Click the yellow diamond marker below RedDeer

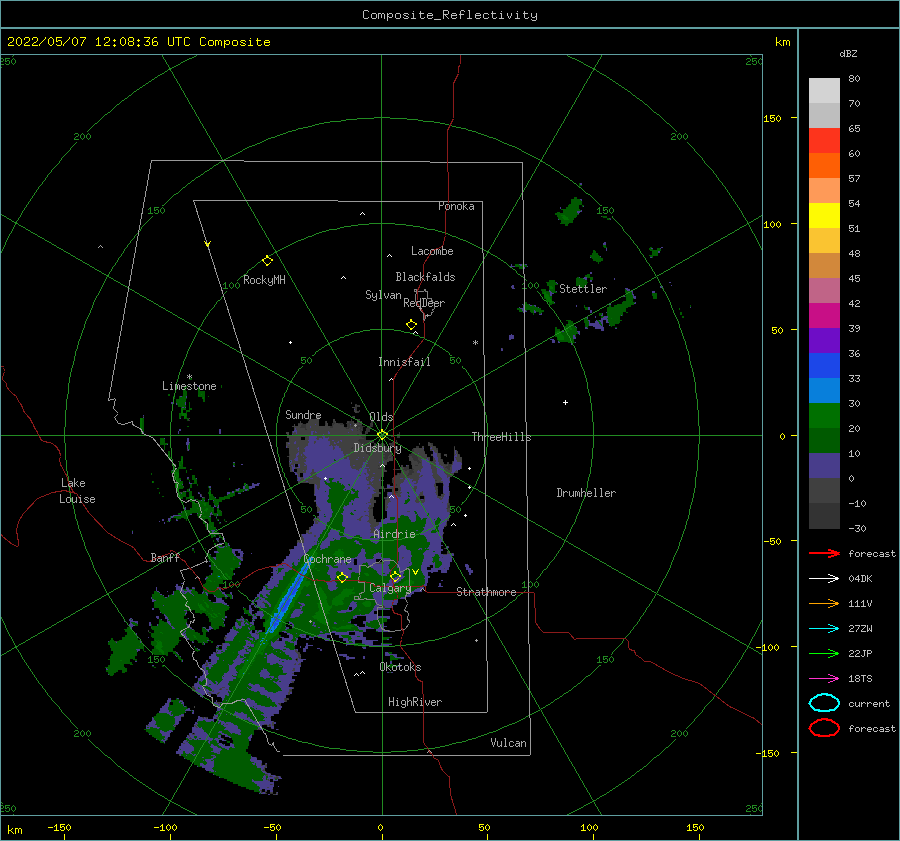[x=411, y=325]
